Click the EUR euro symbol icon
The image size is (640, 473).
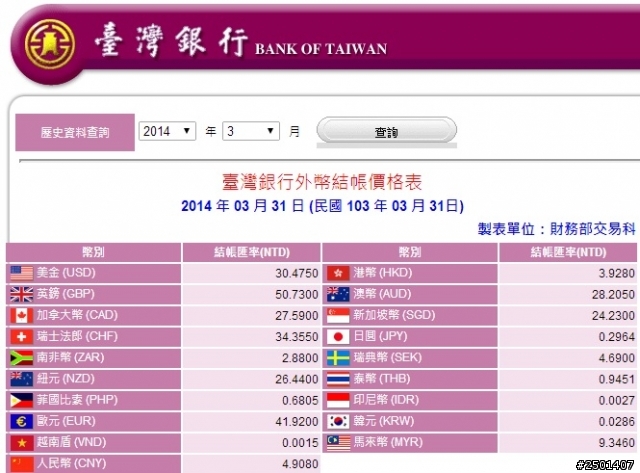coord(22,422)
